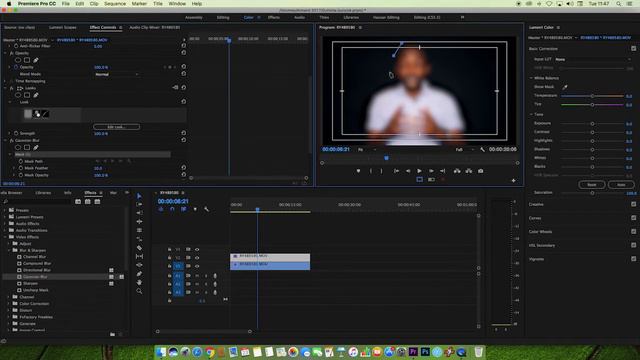Open Input LUT dropdown
Screen dimensions: 640x360
[593, 59]
